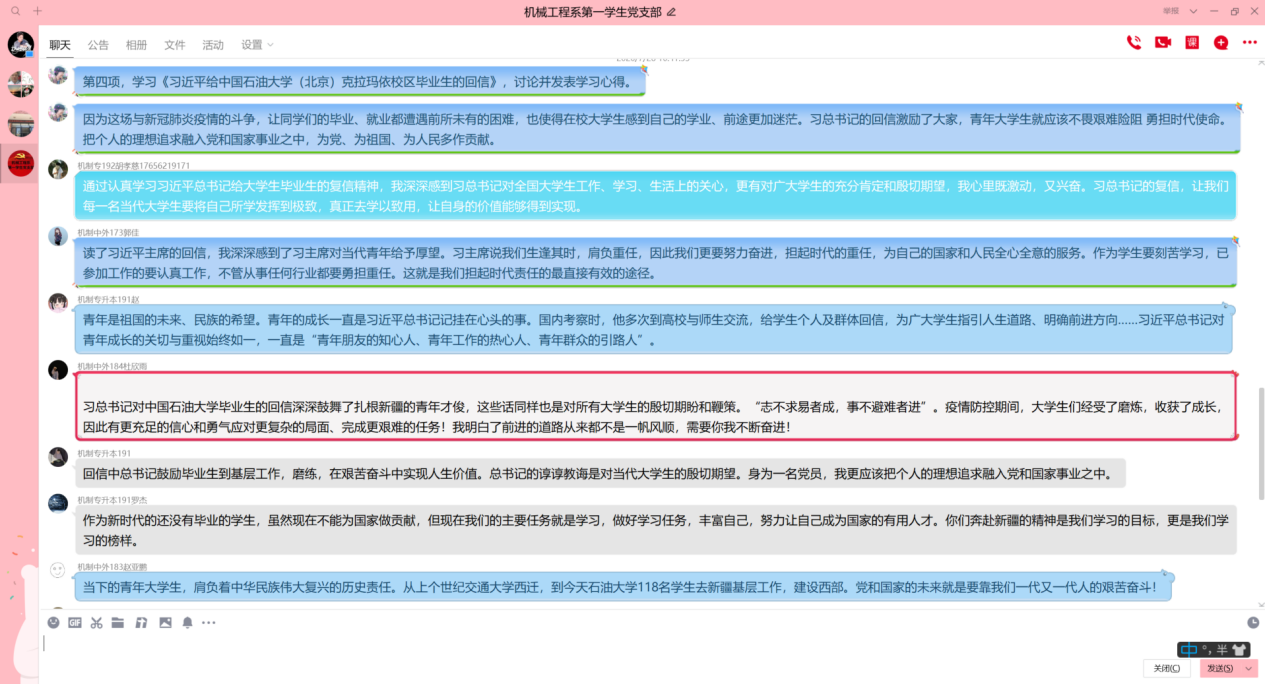This screenshot has height=684, width=1265.
Task: Click the send picture icon
Action: click(x=165, y=623)
